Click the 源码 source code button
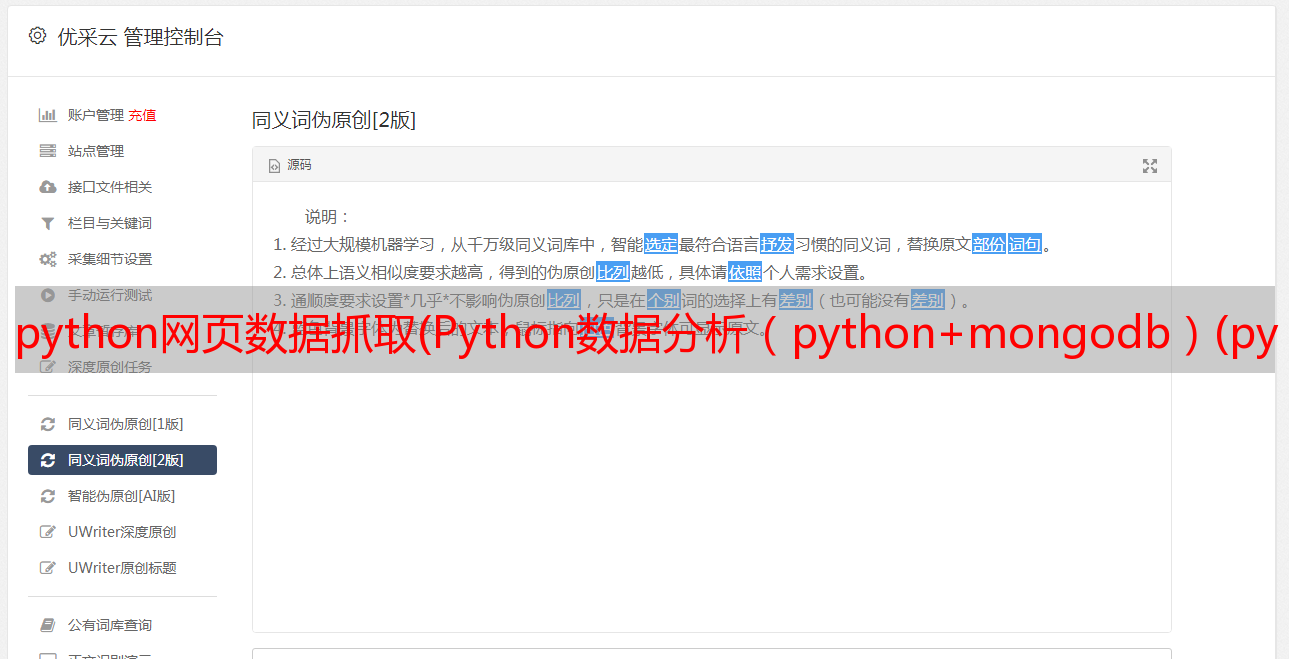The width and height of the screenshot is (1289, 659). [x=290, y=165]
